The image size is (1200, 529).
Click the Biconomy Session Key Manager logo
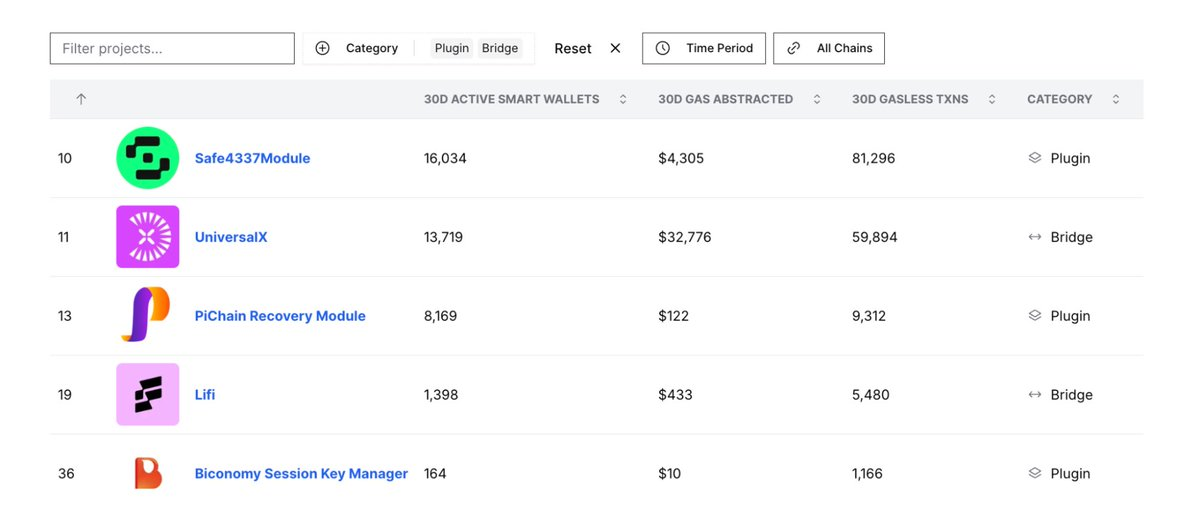click(x=147, y=473)
